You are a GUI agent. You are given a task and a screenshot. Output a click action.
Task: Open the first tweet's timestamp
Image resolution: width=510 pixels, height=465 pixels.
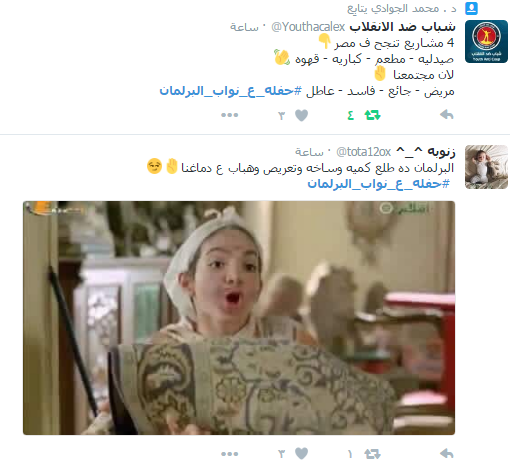(x=244, y=27)
